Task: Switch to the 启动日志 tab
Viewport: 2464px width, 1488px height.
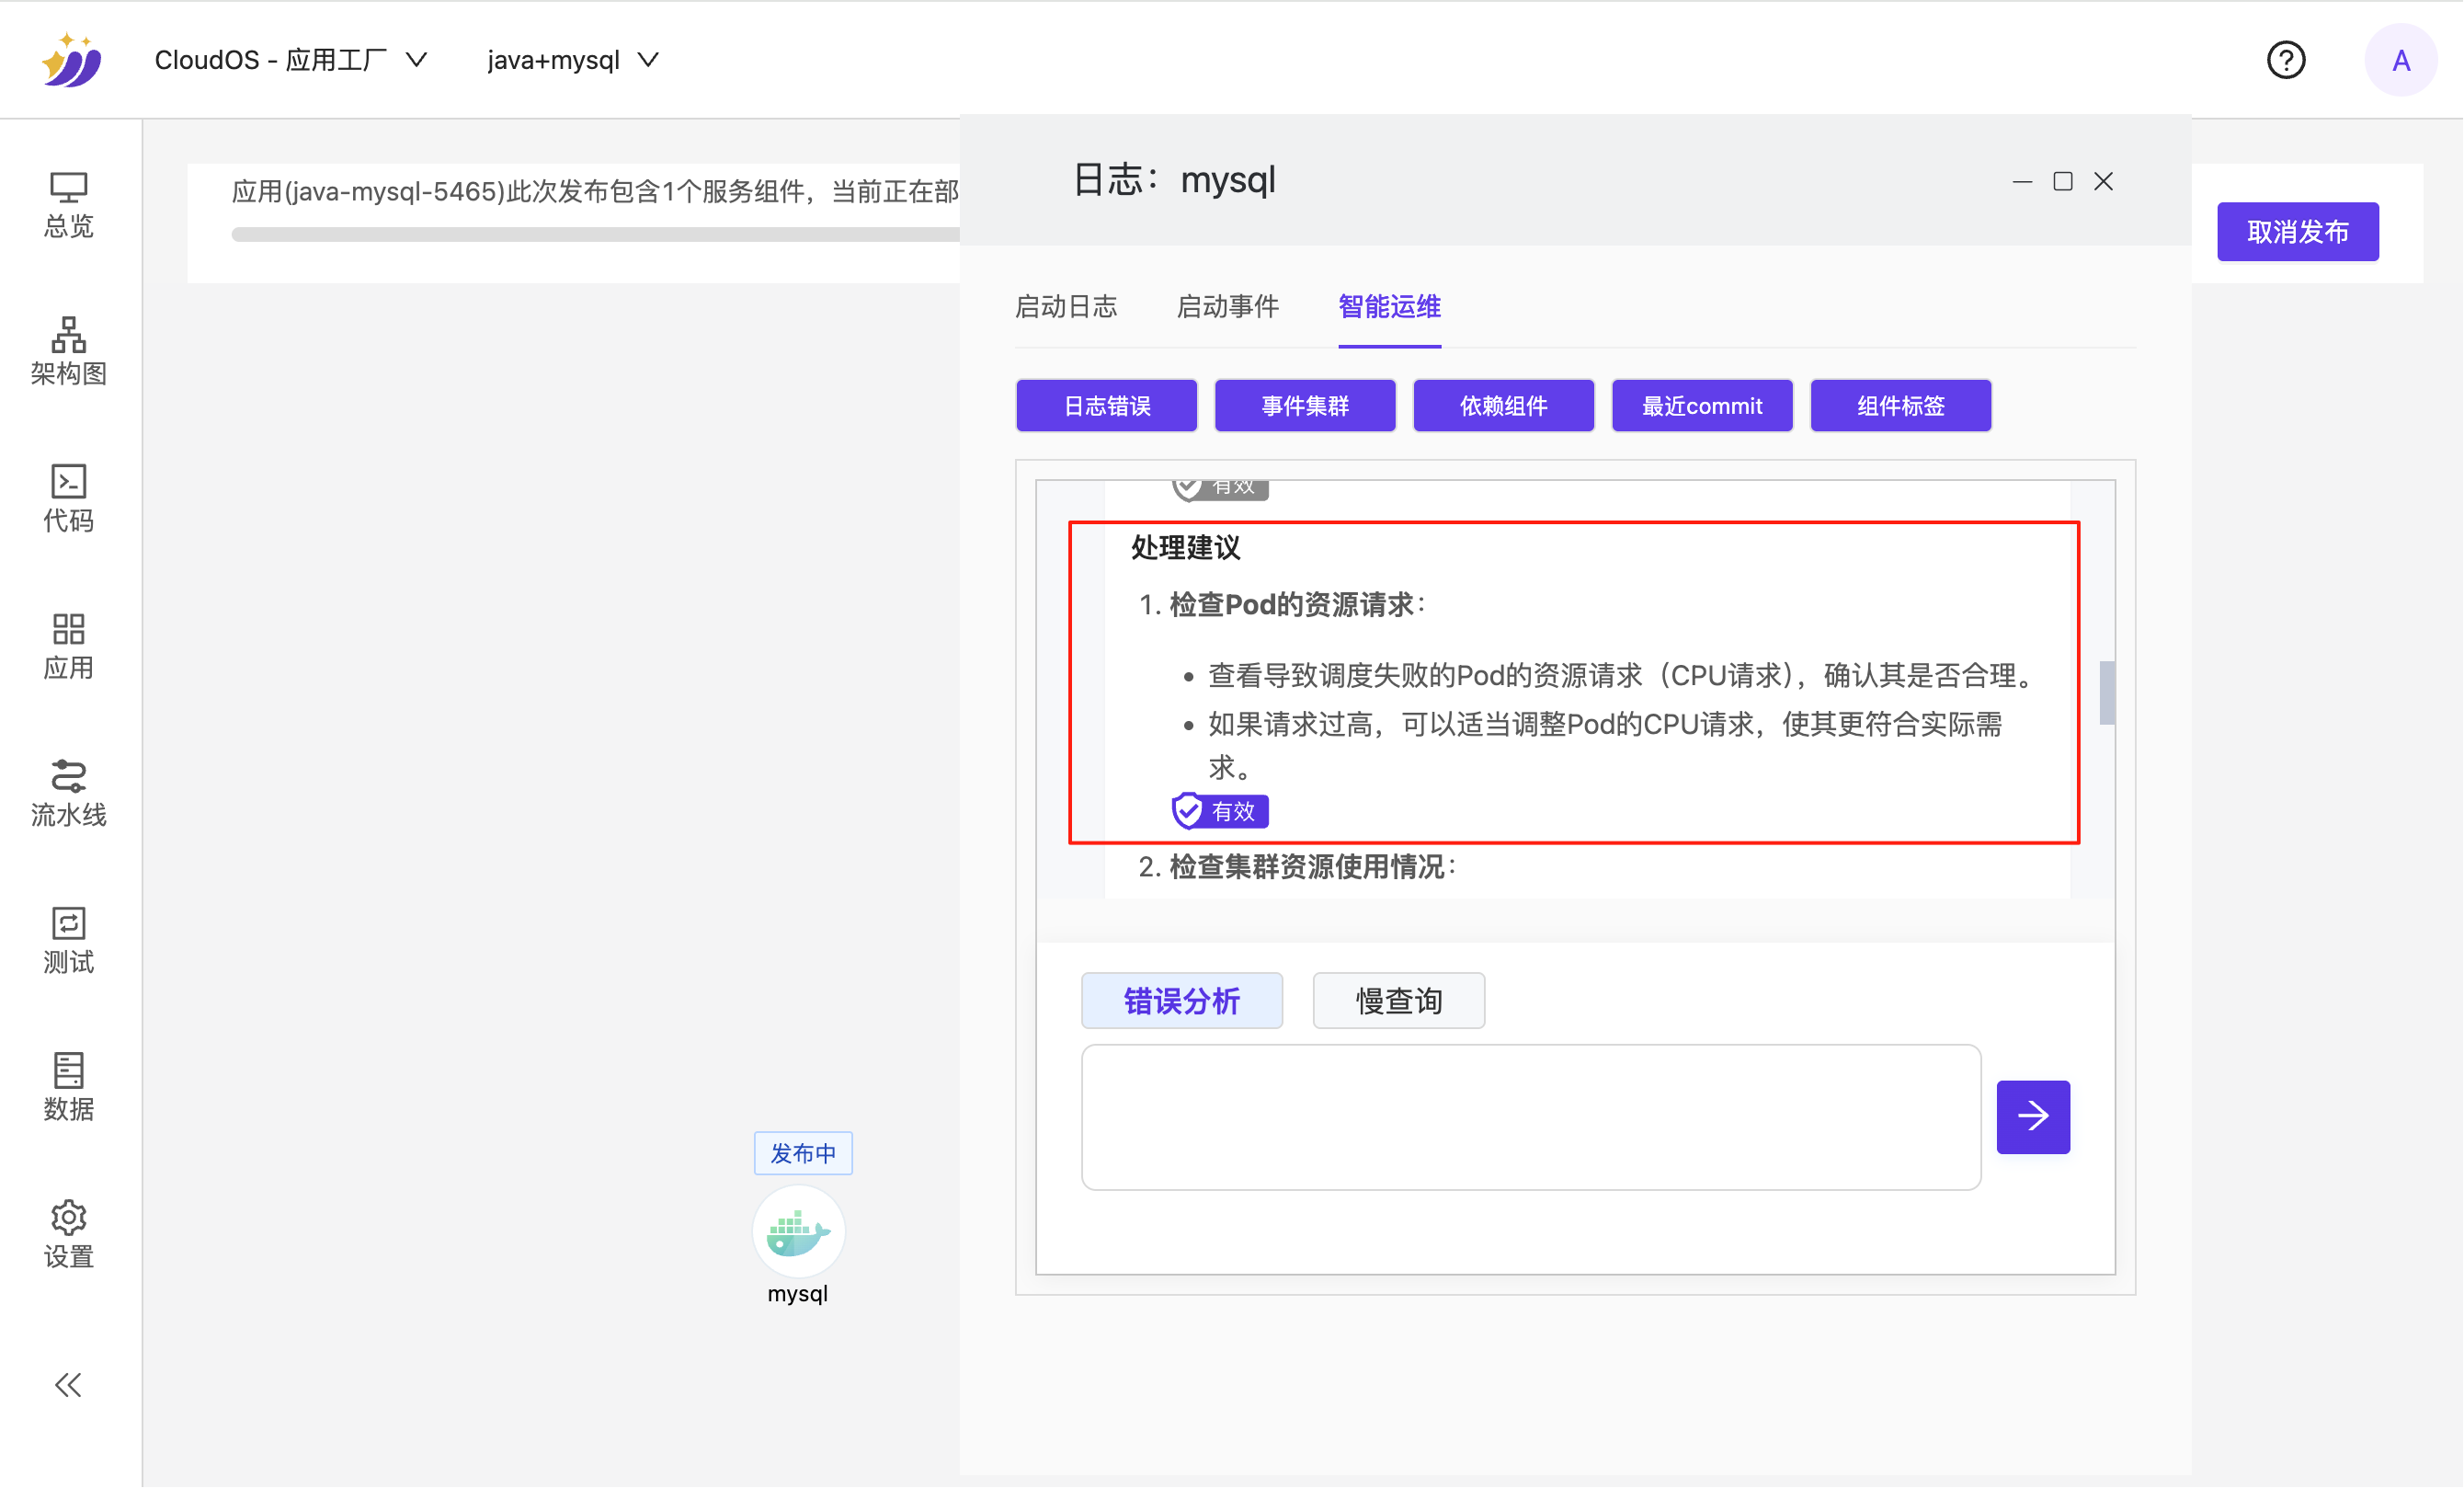Action: (1066, 307)
